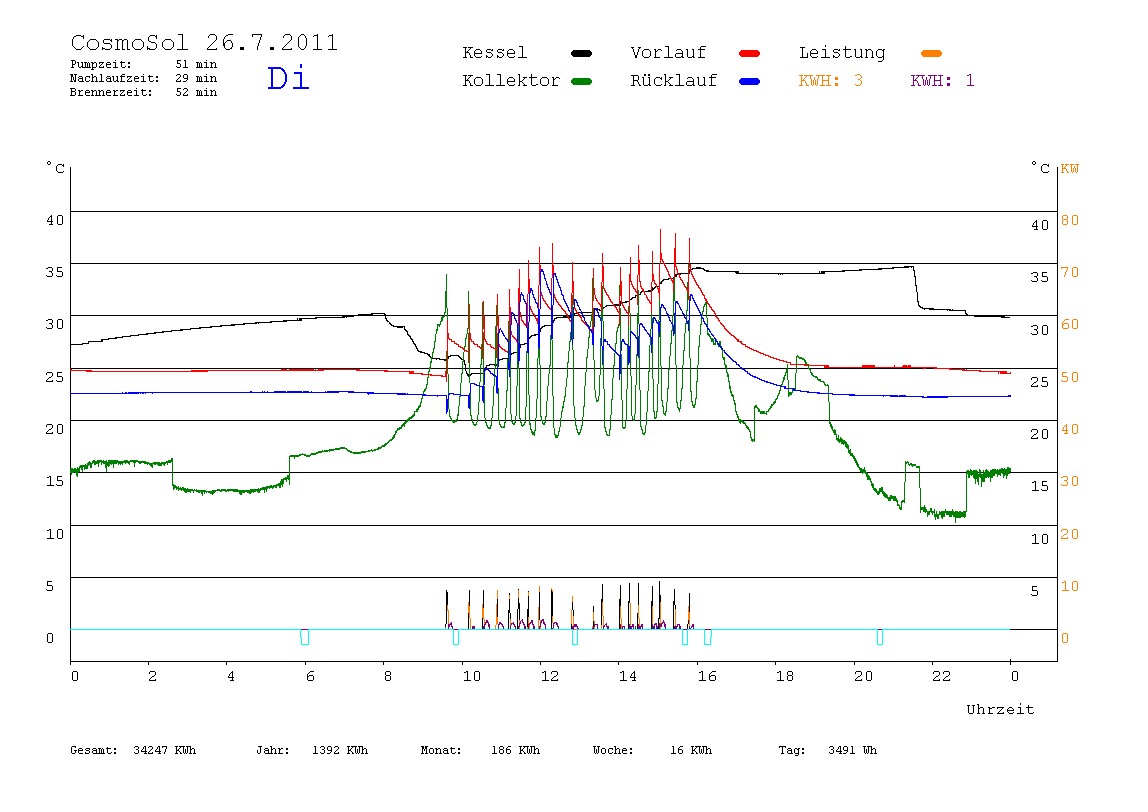The width and height of the screenshot is (1148, 812).
Task: Click the orange 'KWH: 3' value
Action: click(831, 81)
